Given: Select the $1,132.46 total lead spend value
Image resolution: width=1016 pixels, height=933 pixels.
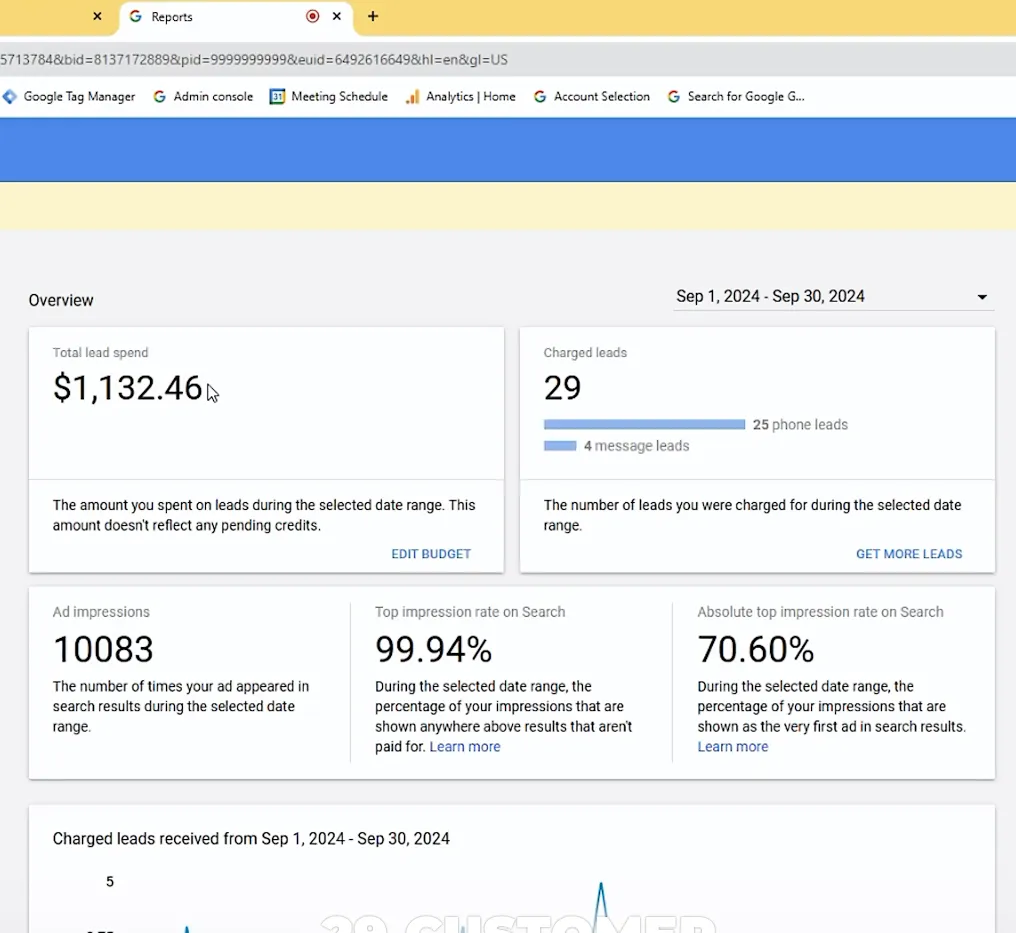Looking at the screenshot, I should (x=128, y=387).
